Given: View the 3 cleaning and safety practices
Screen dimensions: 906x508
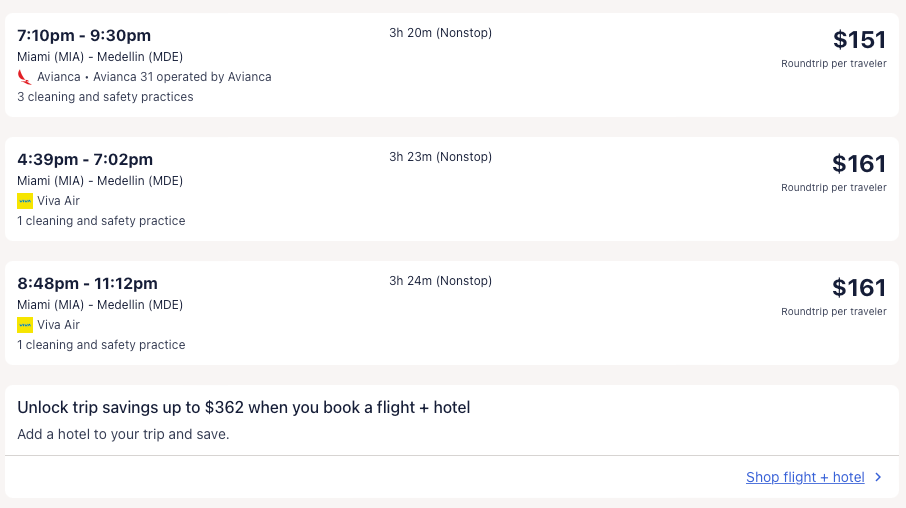Looking at the screenshot, I should (105, 97).
